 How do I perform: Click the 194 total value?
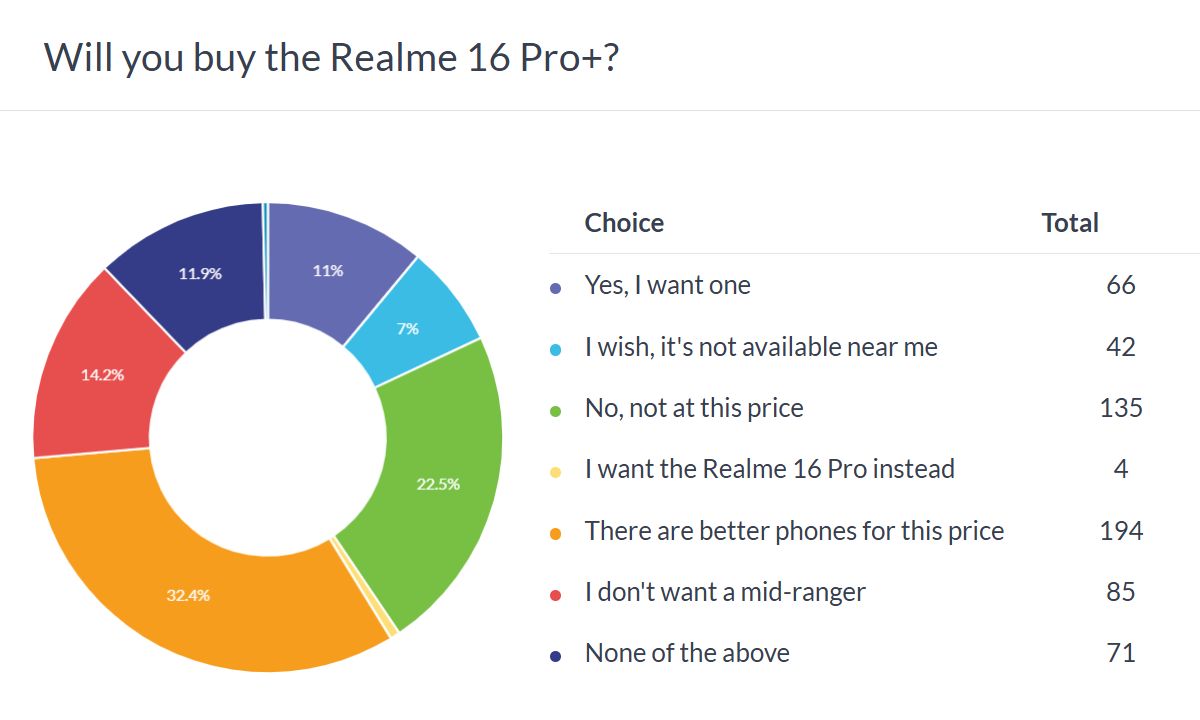coord(1120,531)
